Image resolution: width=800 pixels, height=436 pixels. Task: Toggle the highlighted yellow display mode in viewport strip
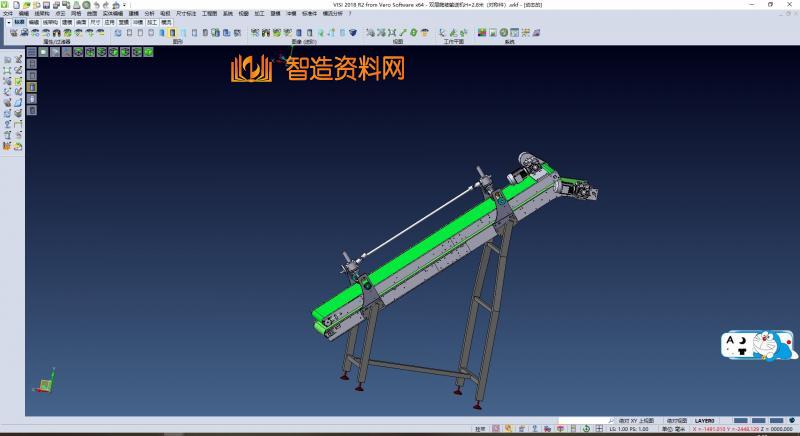(31, 87)
